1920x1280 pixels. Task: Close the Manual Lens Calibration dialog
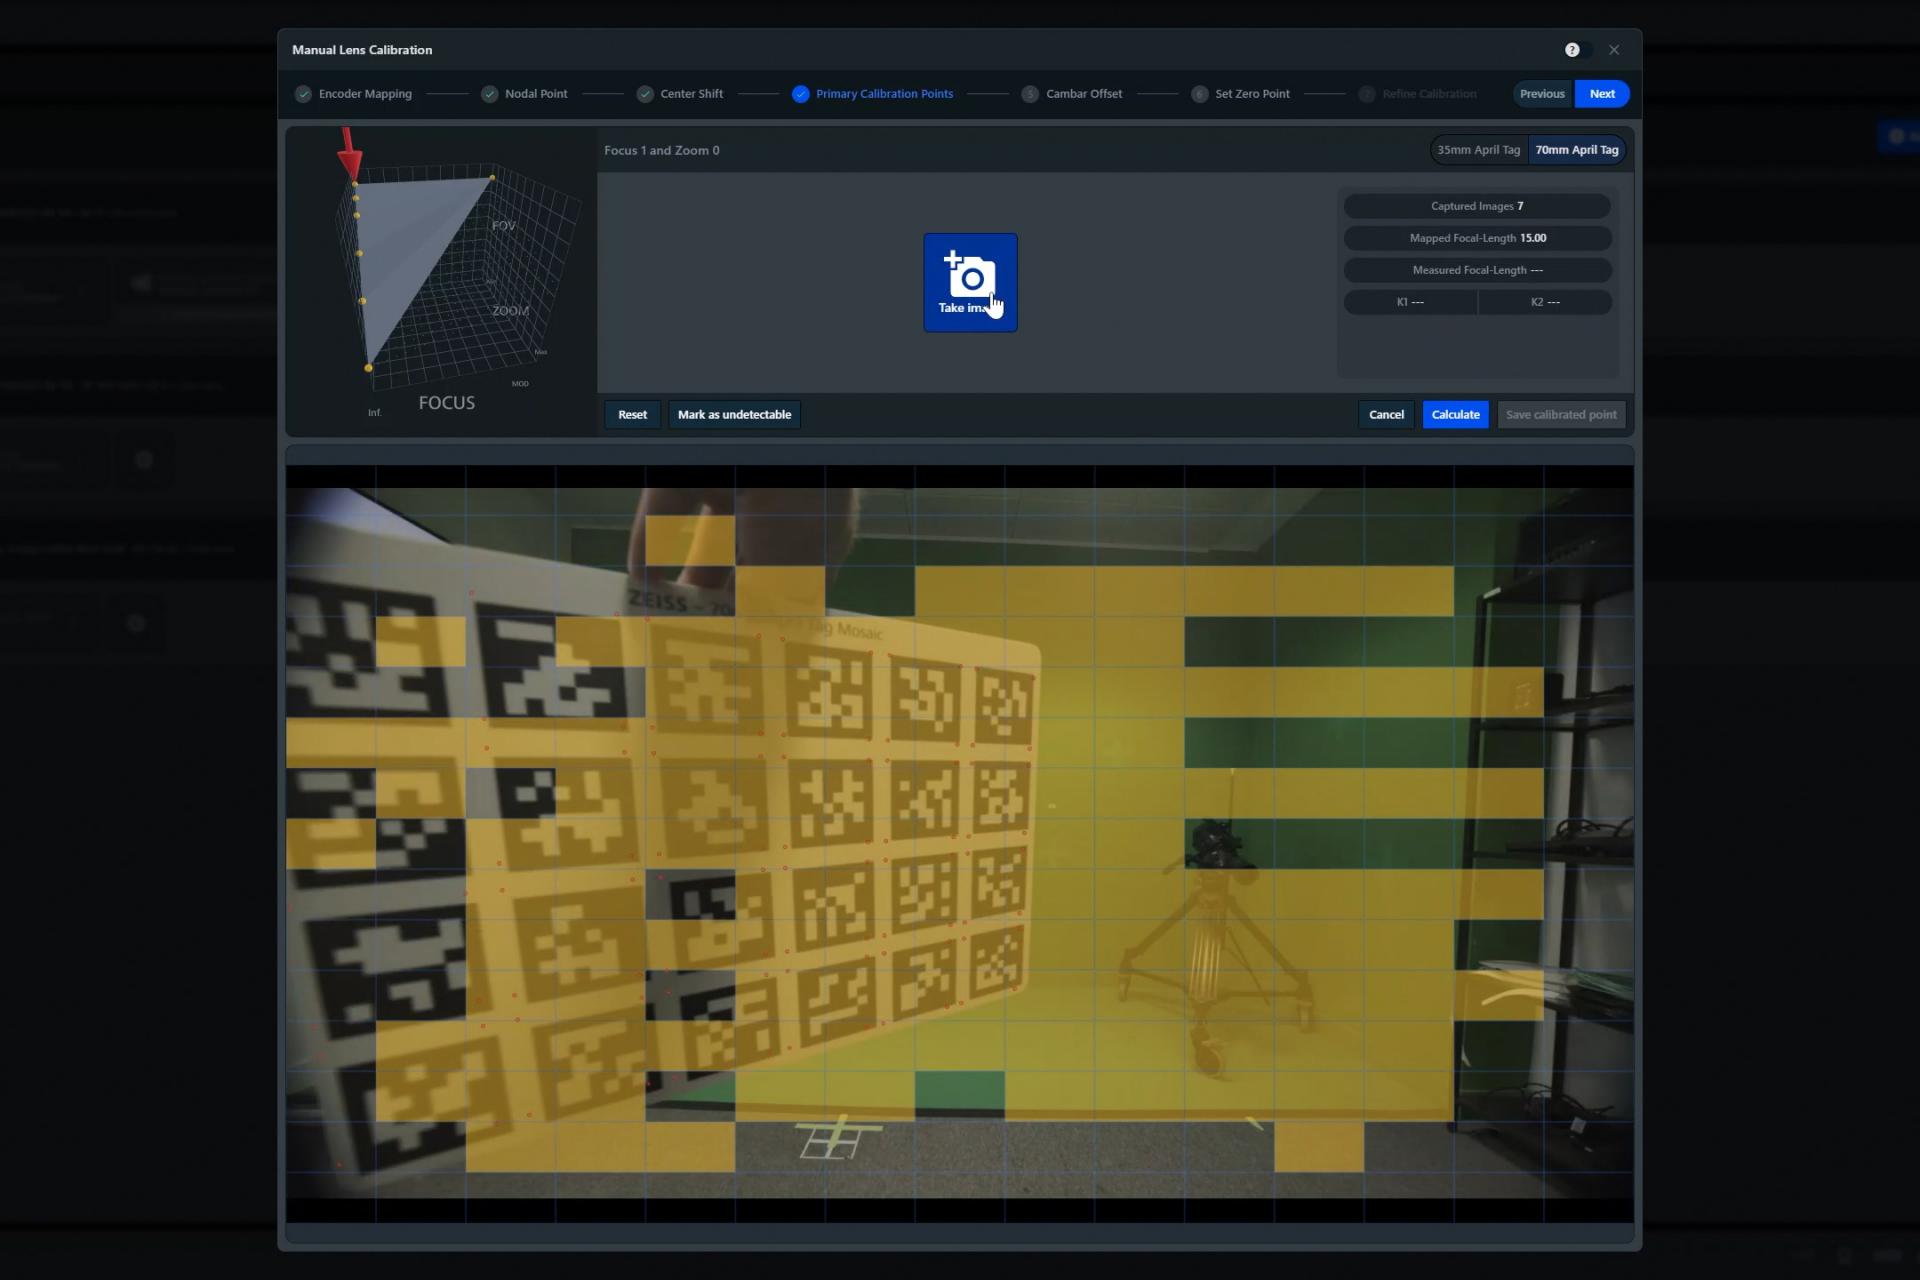coord(1613,50)
